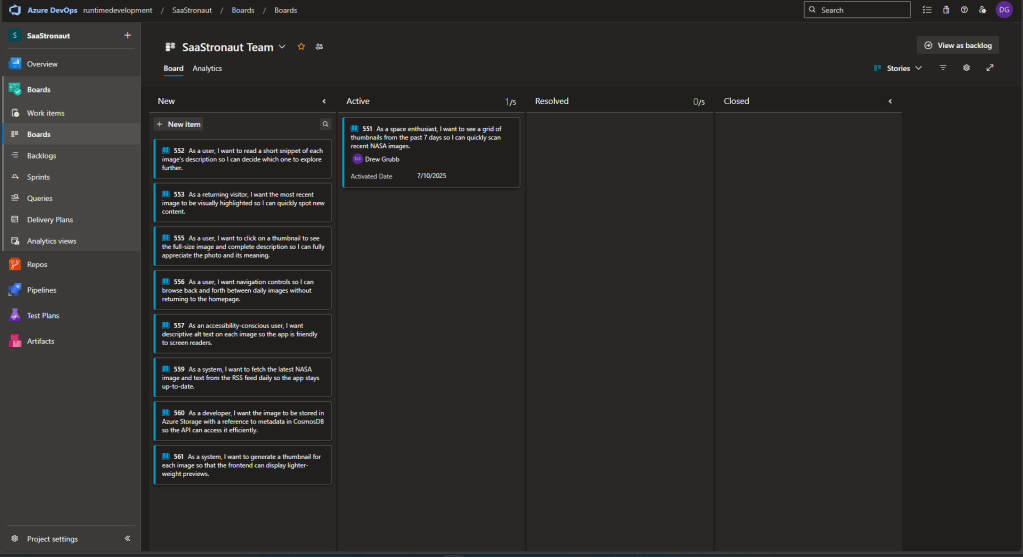
Task: Select Sprints in the Boards submenu
Action: 40,177
